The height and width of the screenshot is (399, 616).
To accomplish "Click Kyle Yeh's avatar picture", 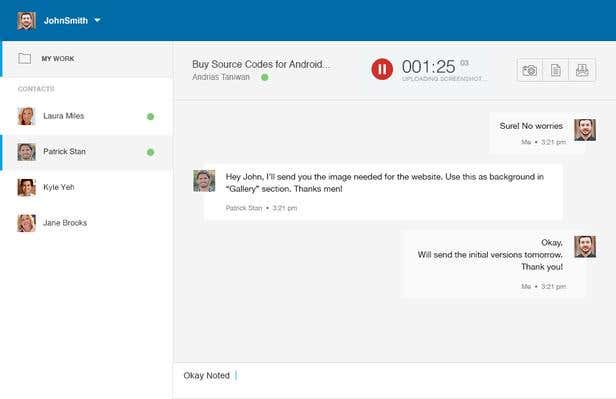I will 26,187.
